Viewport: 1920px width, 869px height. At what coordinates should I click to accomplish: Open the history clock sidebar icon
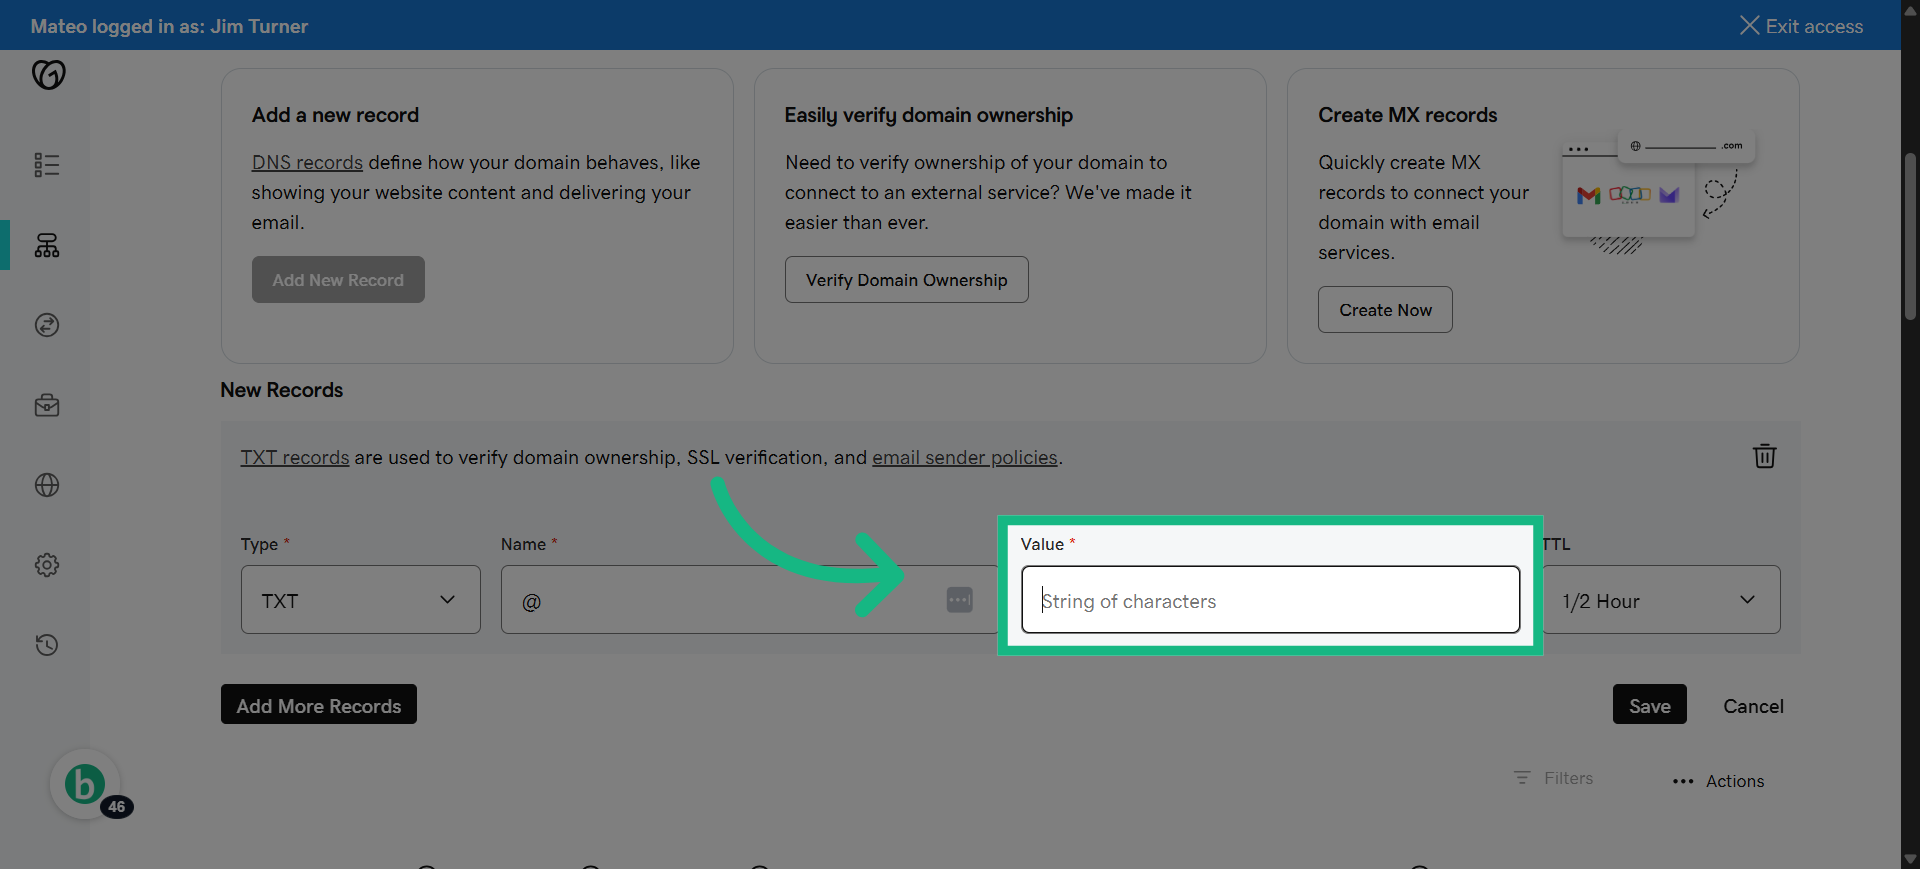47,645
